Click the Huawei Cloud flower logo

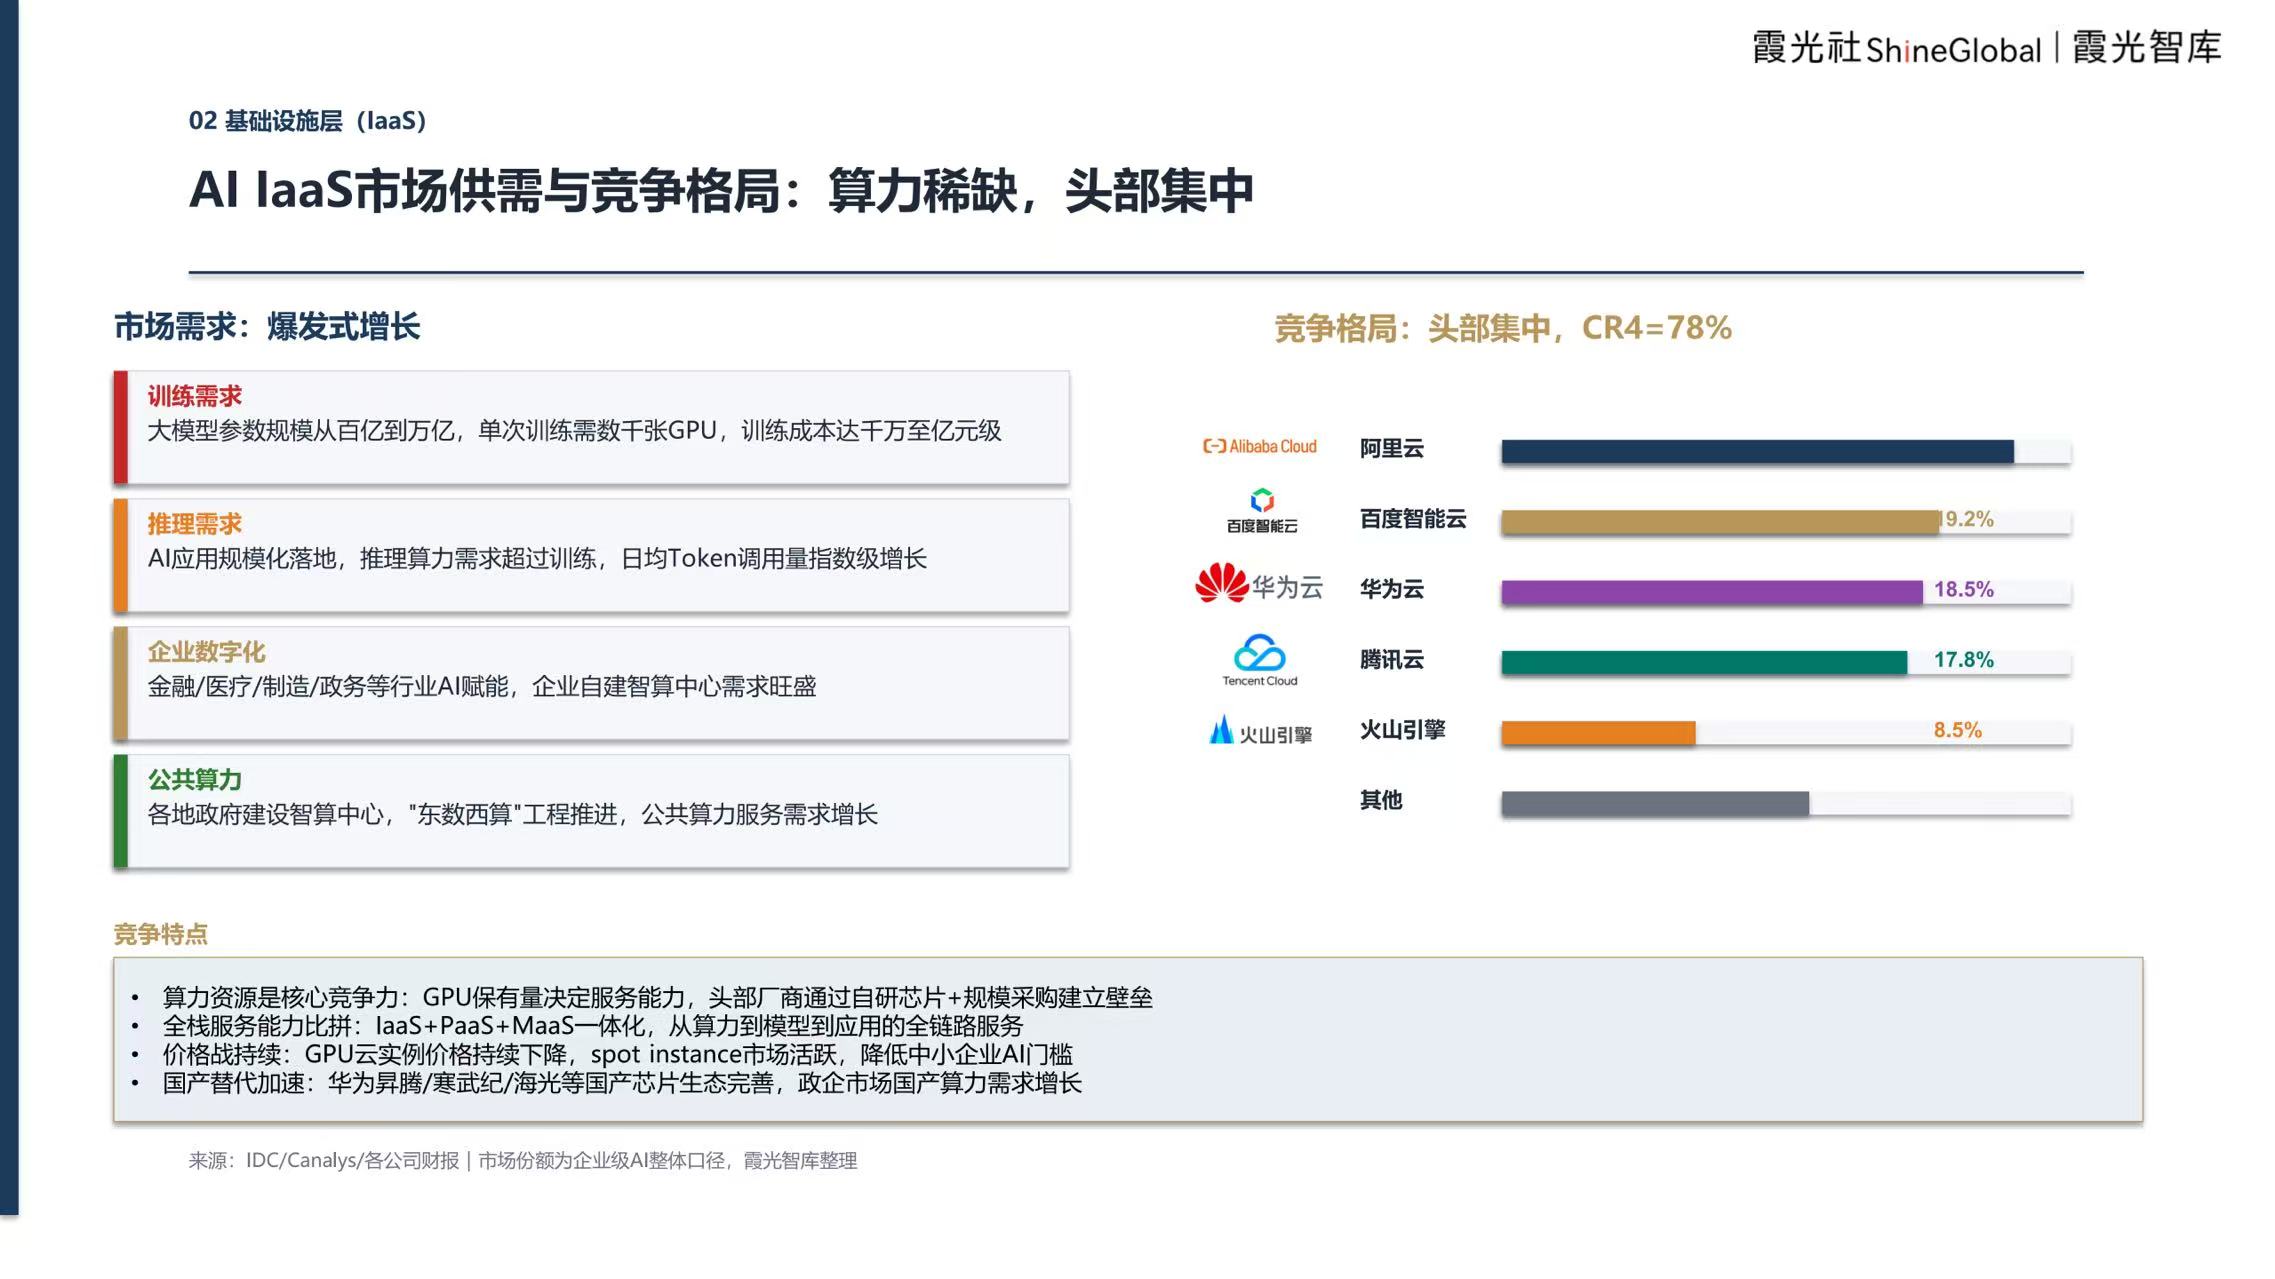(x=1222, y=583)
